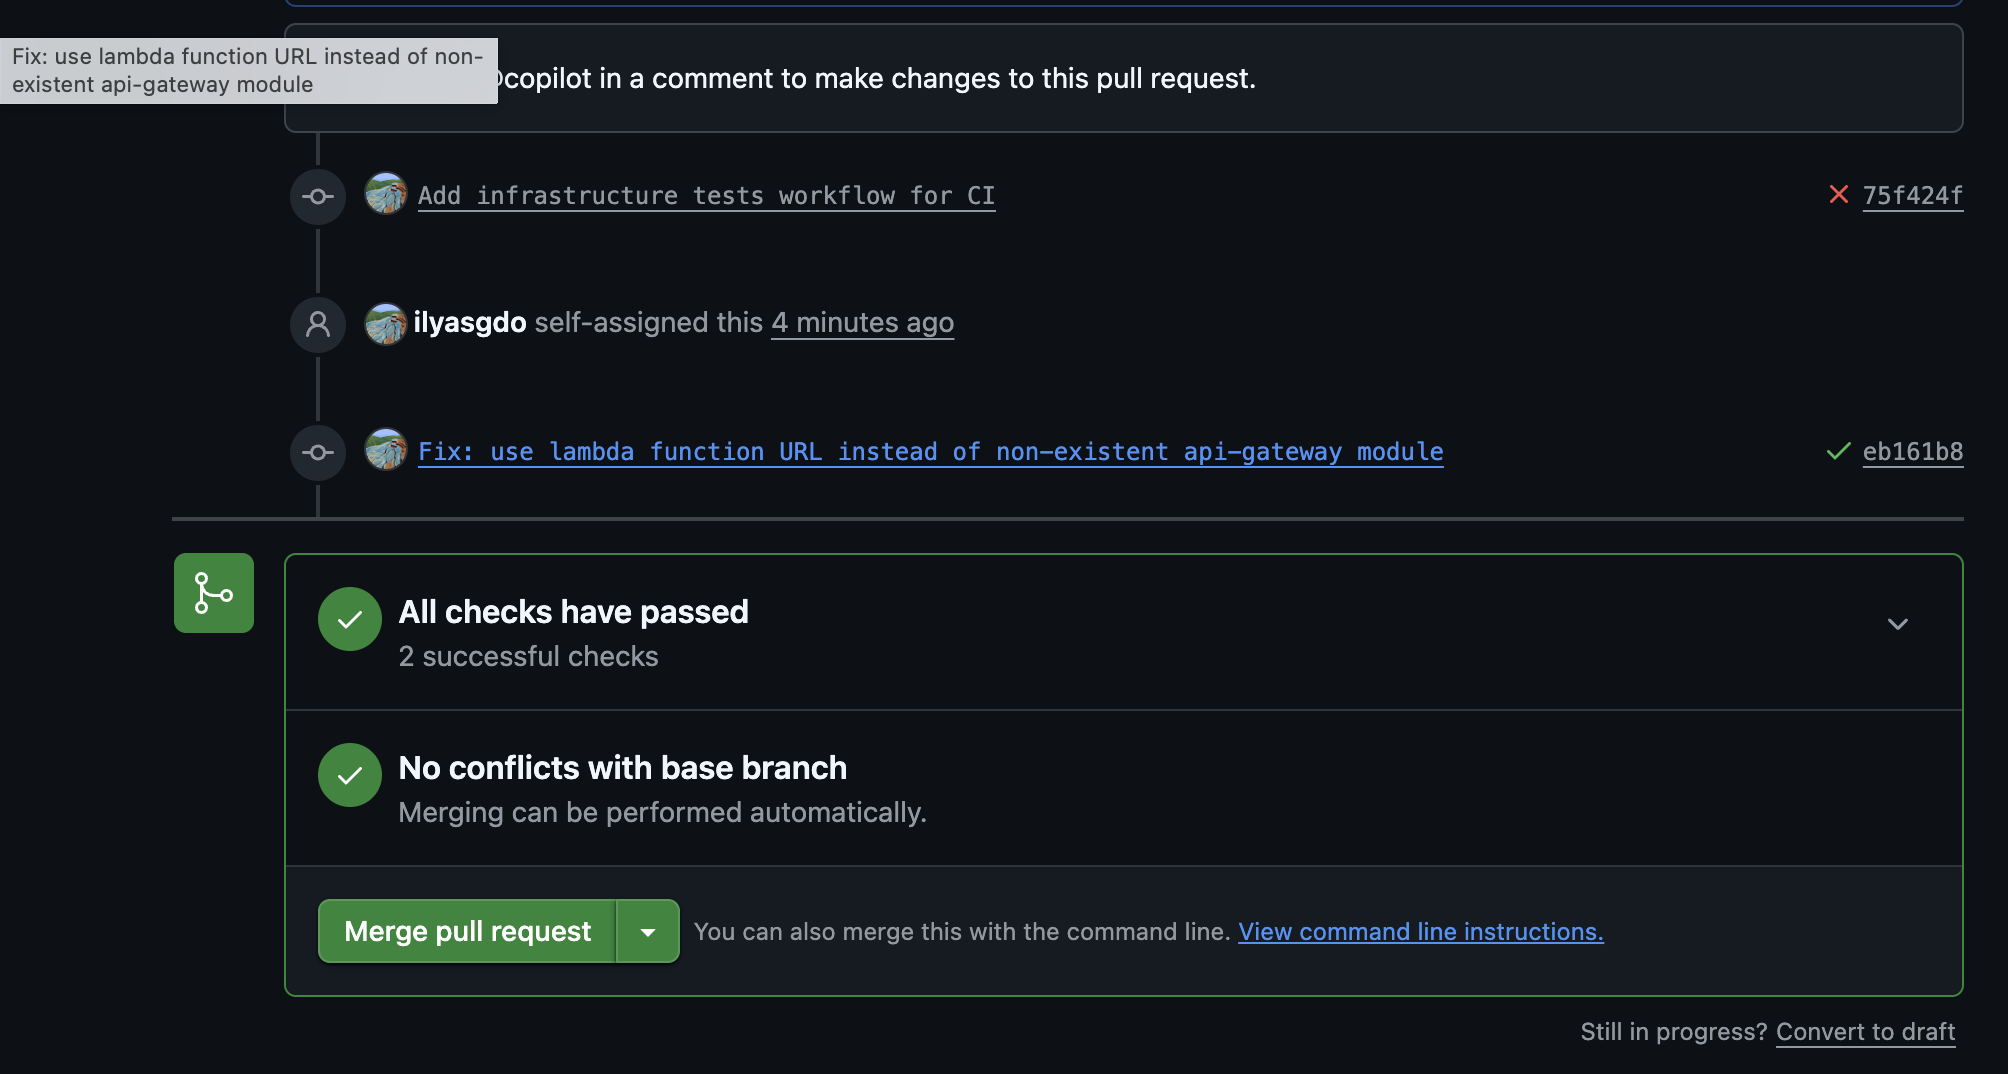Click ilyasgdo's avatar in self-assigned event

[385, 324]
